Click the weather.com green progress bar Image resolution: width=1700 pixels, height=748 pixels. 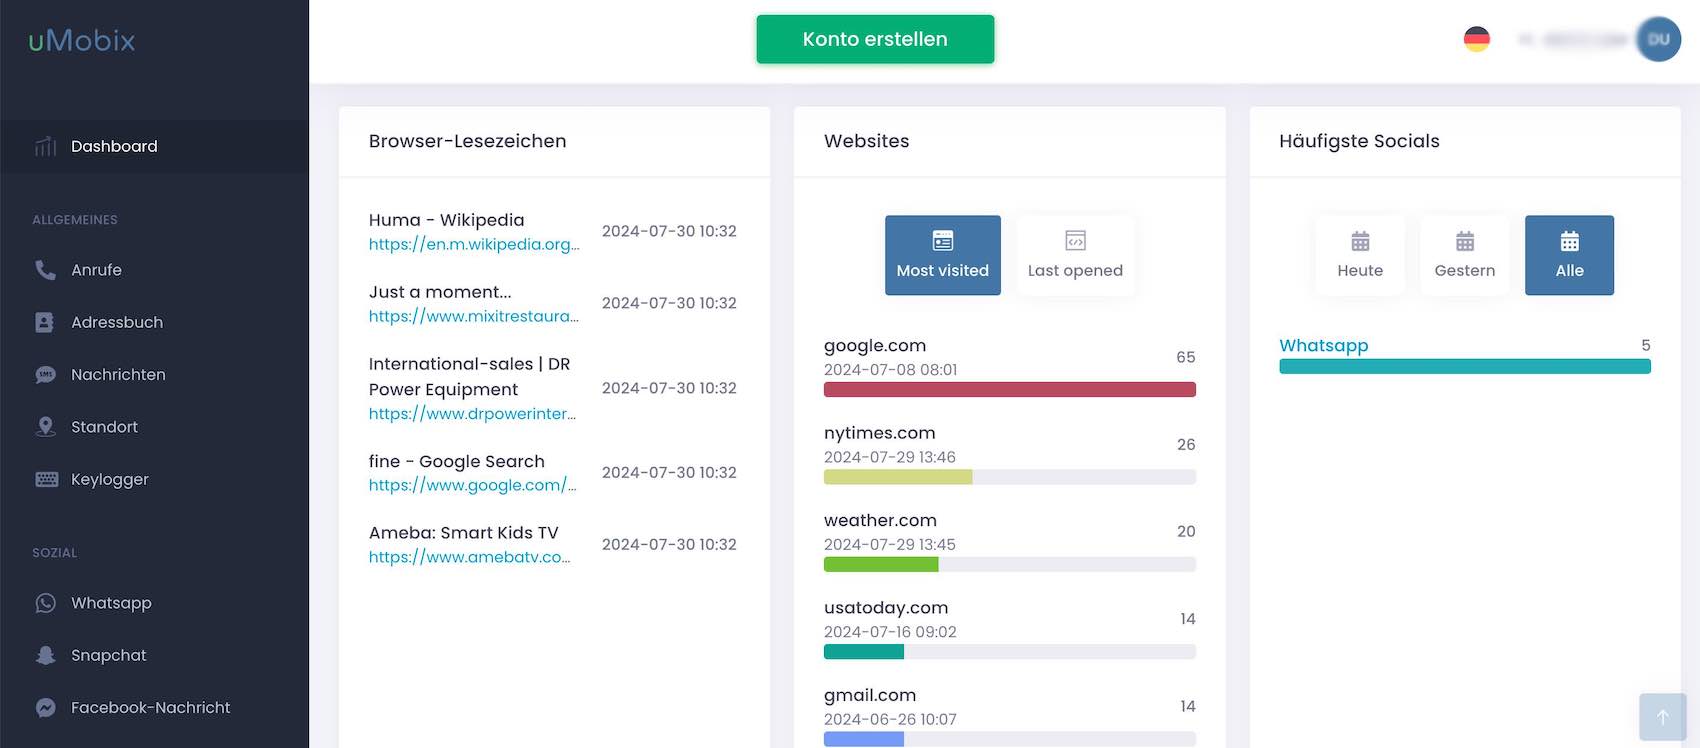click(881, 564)
